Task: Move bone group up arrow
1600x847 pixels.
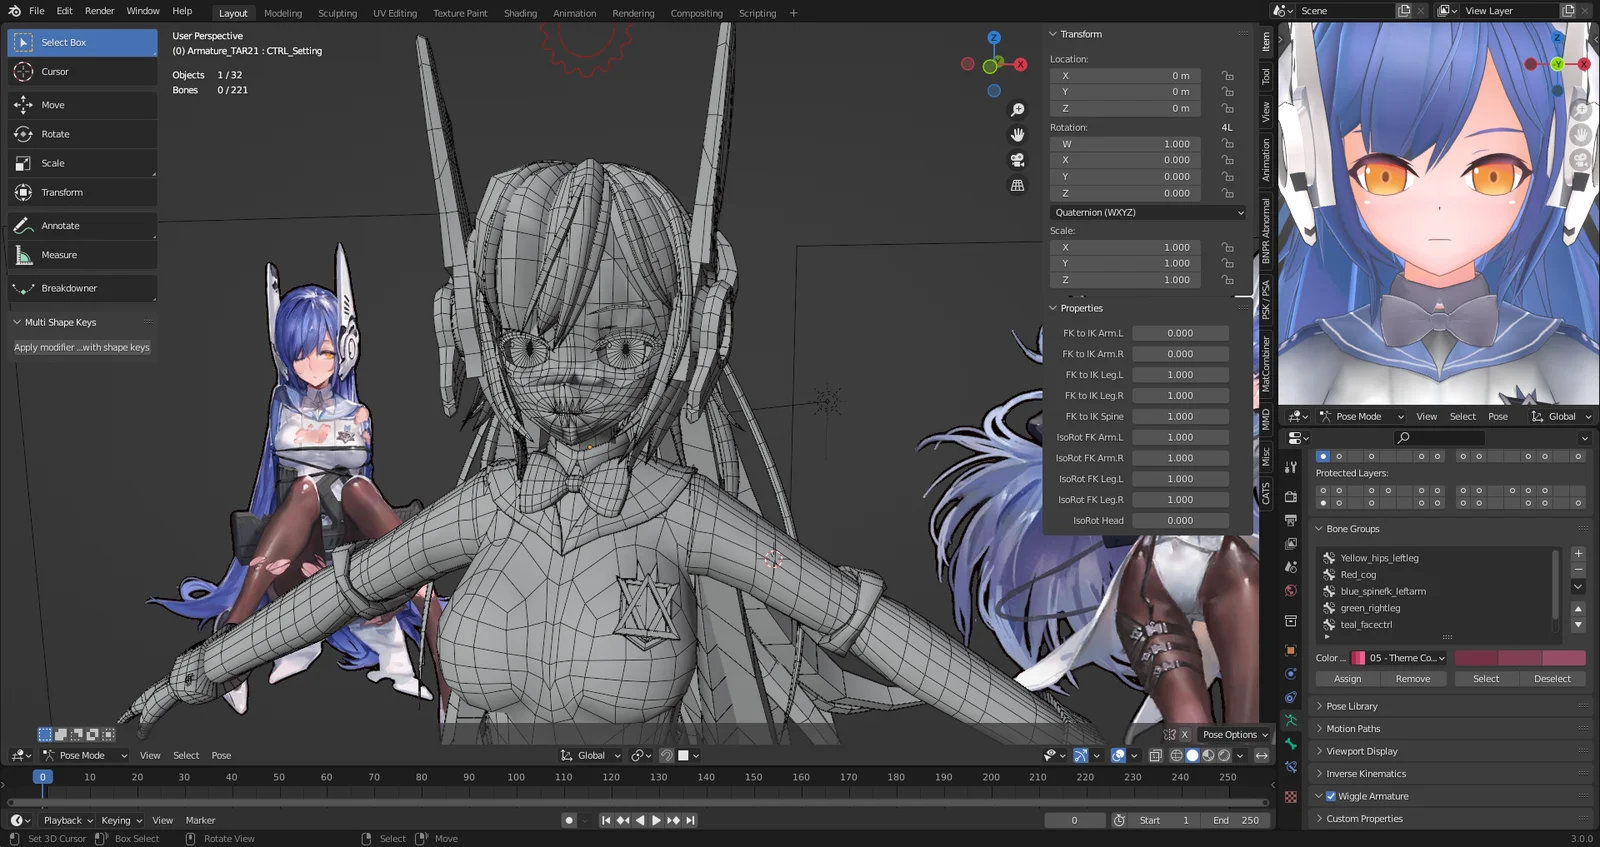Action: [x=1578, y=608]
